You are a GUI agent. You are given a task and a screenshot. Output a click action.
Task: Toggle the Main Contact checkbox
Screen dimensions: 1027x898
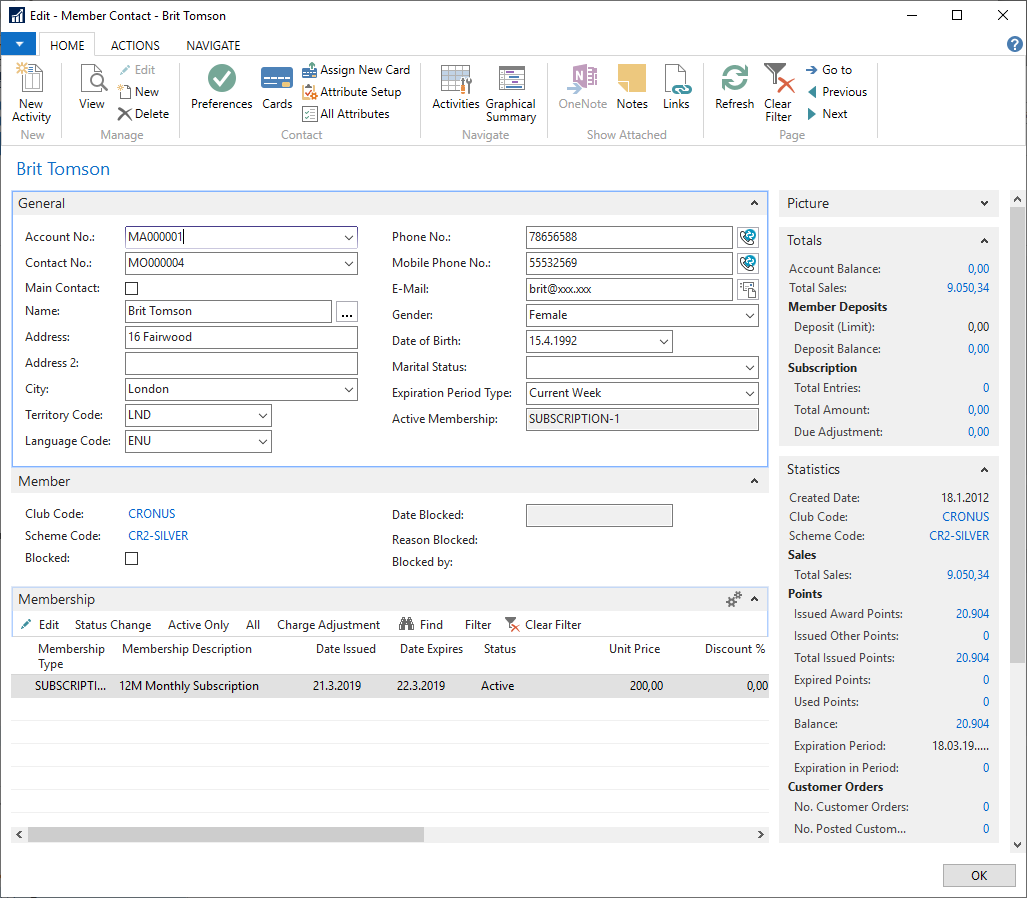(x=131, y=289)
